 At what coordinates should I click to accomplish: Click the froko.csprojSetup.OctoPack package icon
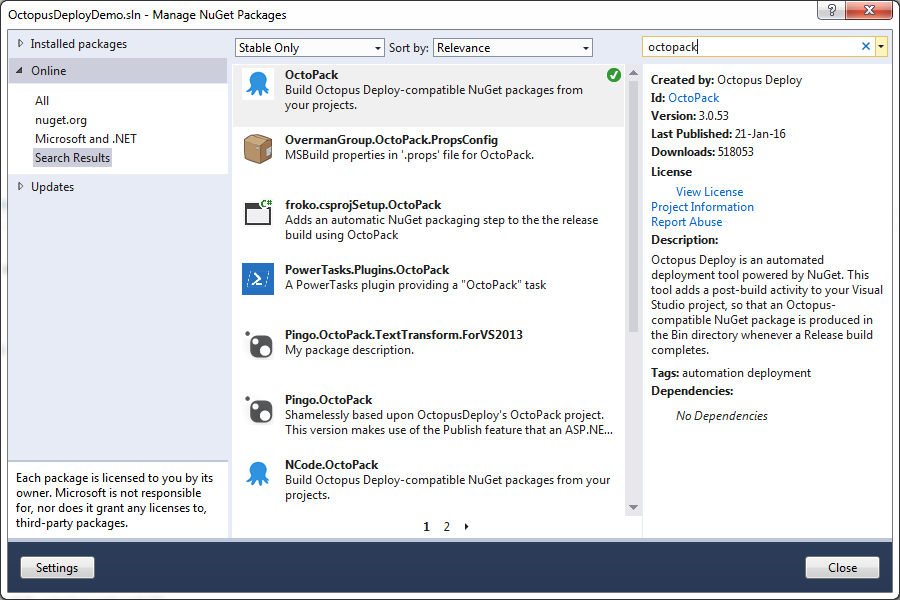[x=258, y=213]
